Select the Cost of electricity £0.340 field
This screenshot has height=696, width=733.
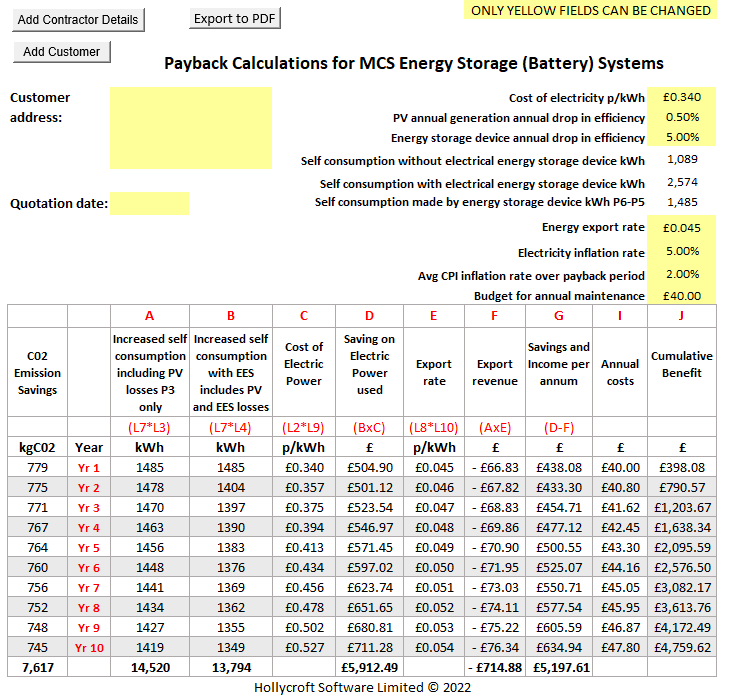coord(681,97)
